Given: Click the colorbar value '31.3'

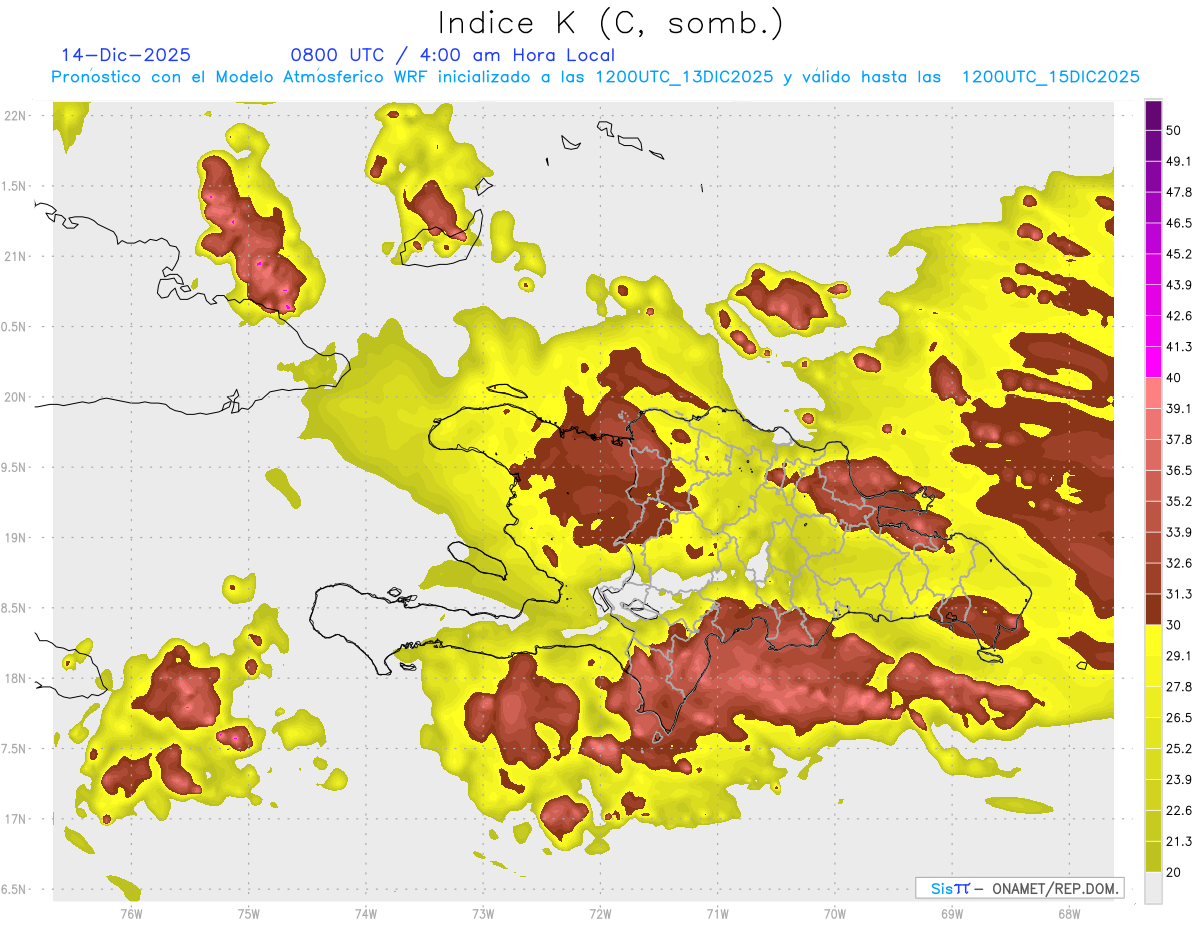Looking at the screenshot, I should pos(1179,594).
